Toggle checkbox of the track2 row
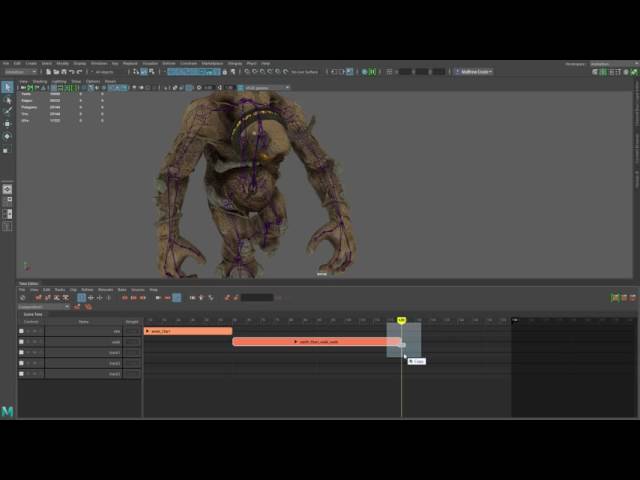 pos(21,363)
